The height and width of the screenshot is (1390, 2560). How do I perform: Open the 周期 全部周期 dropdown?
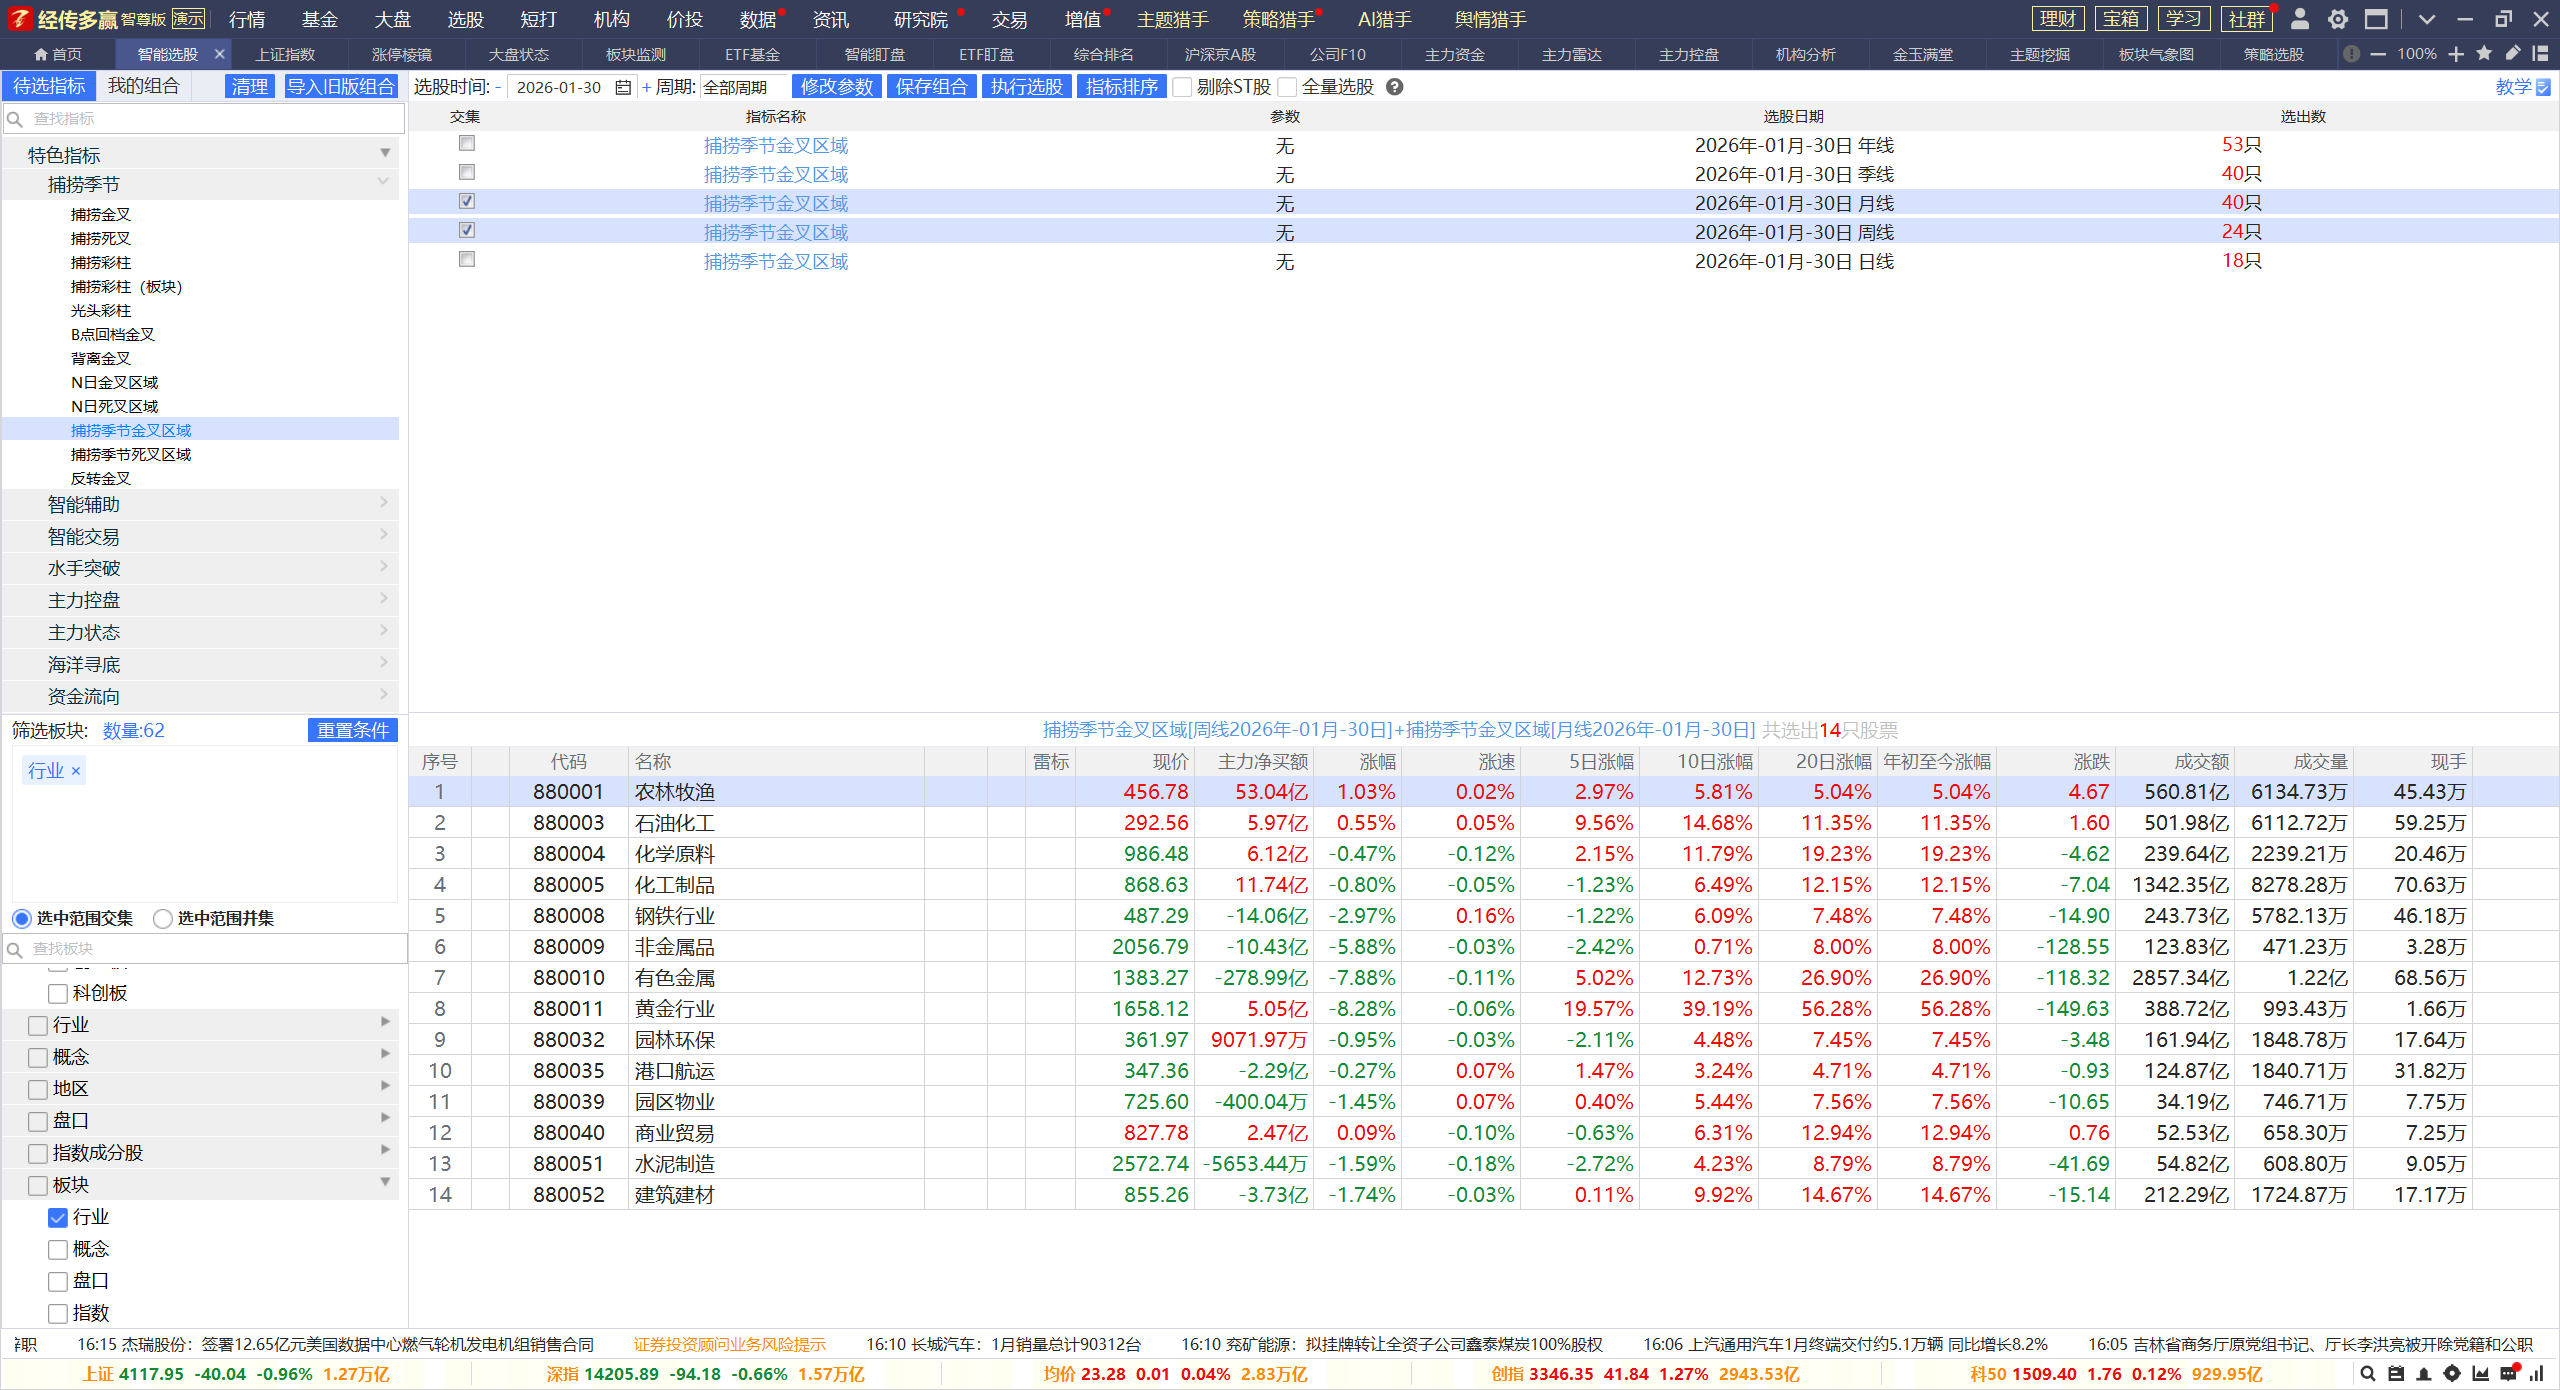(743, 88)
